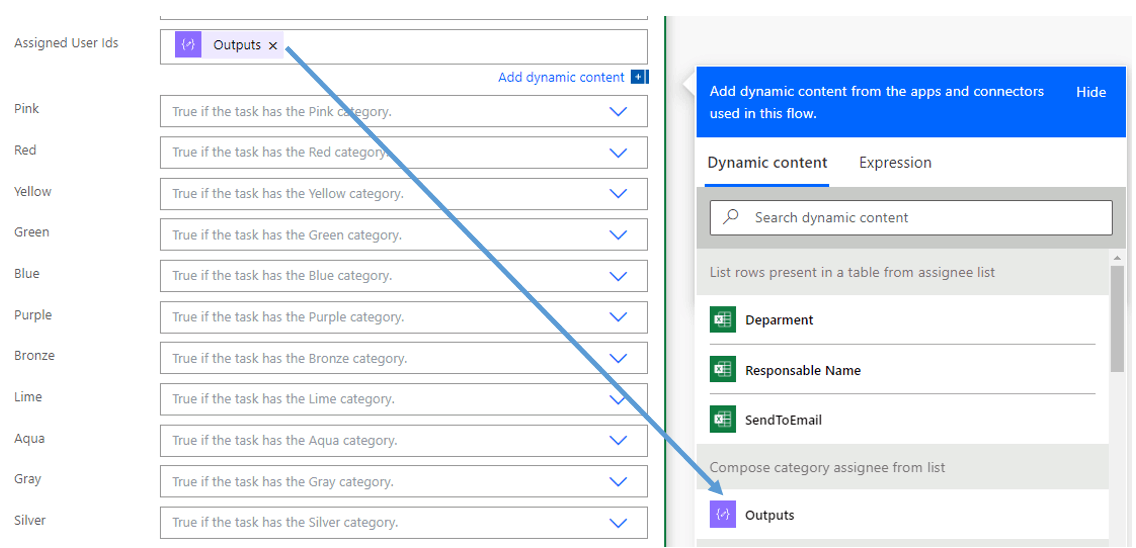Click the Silver field placeholder text

(x=285, y=523)
